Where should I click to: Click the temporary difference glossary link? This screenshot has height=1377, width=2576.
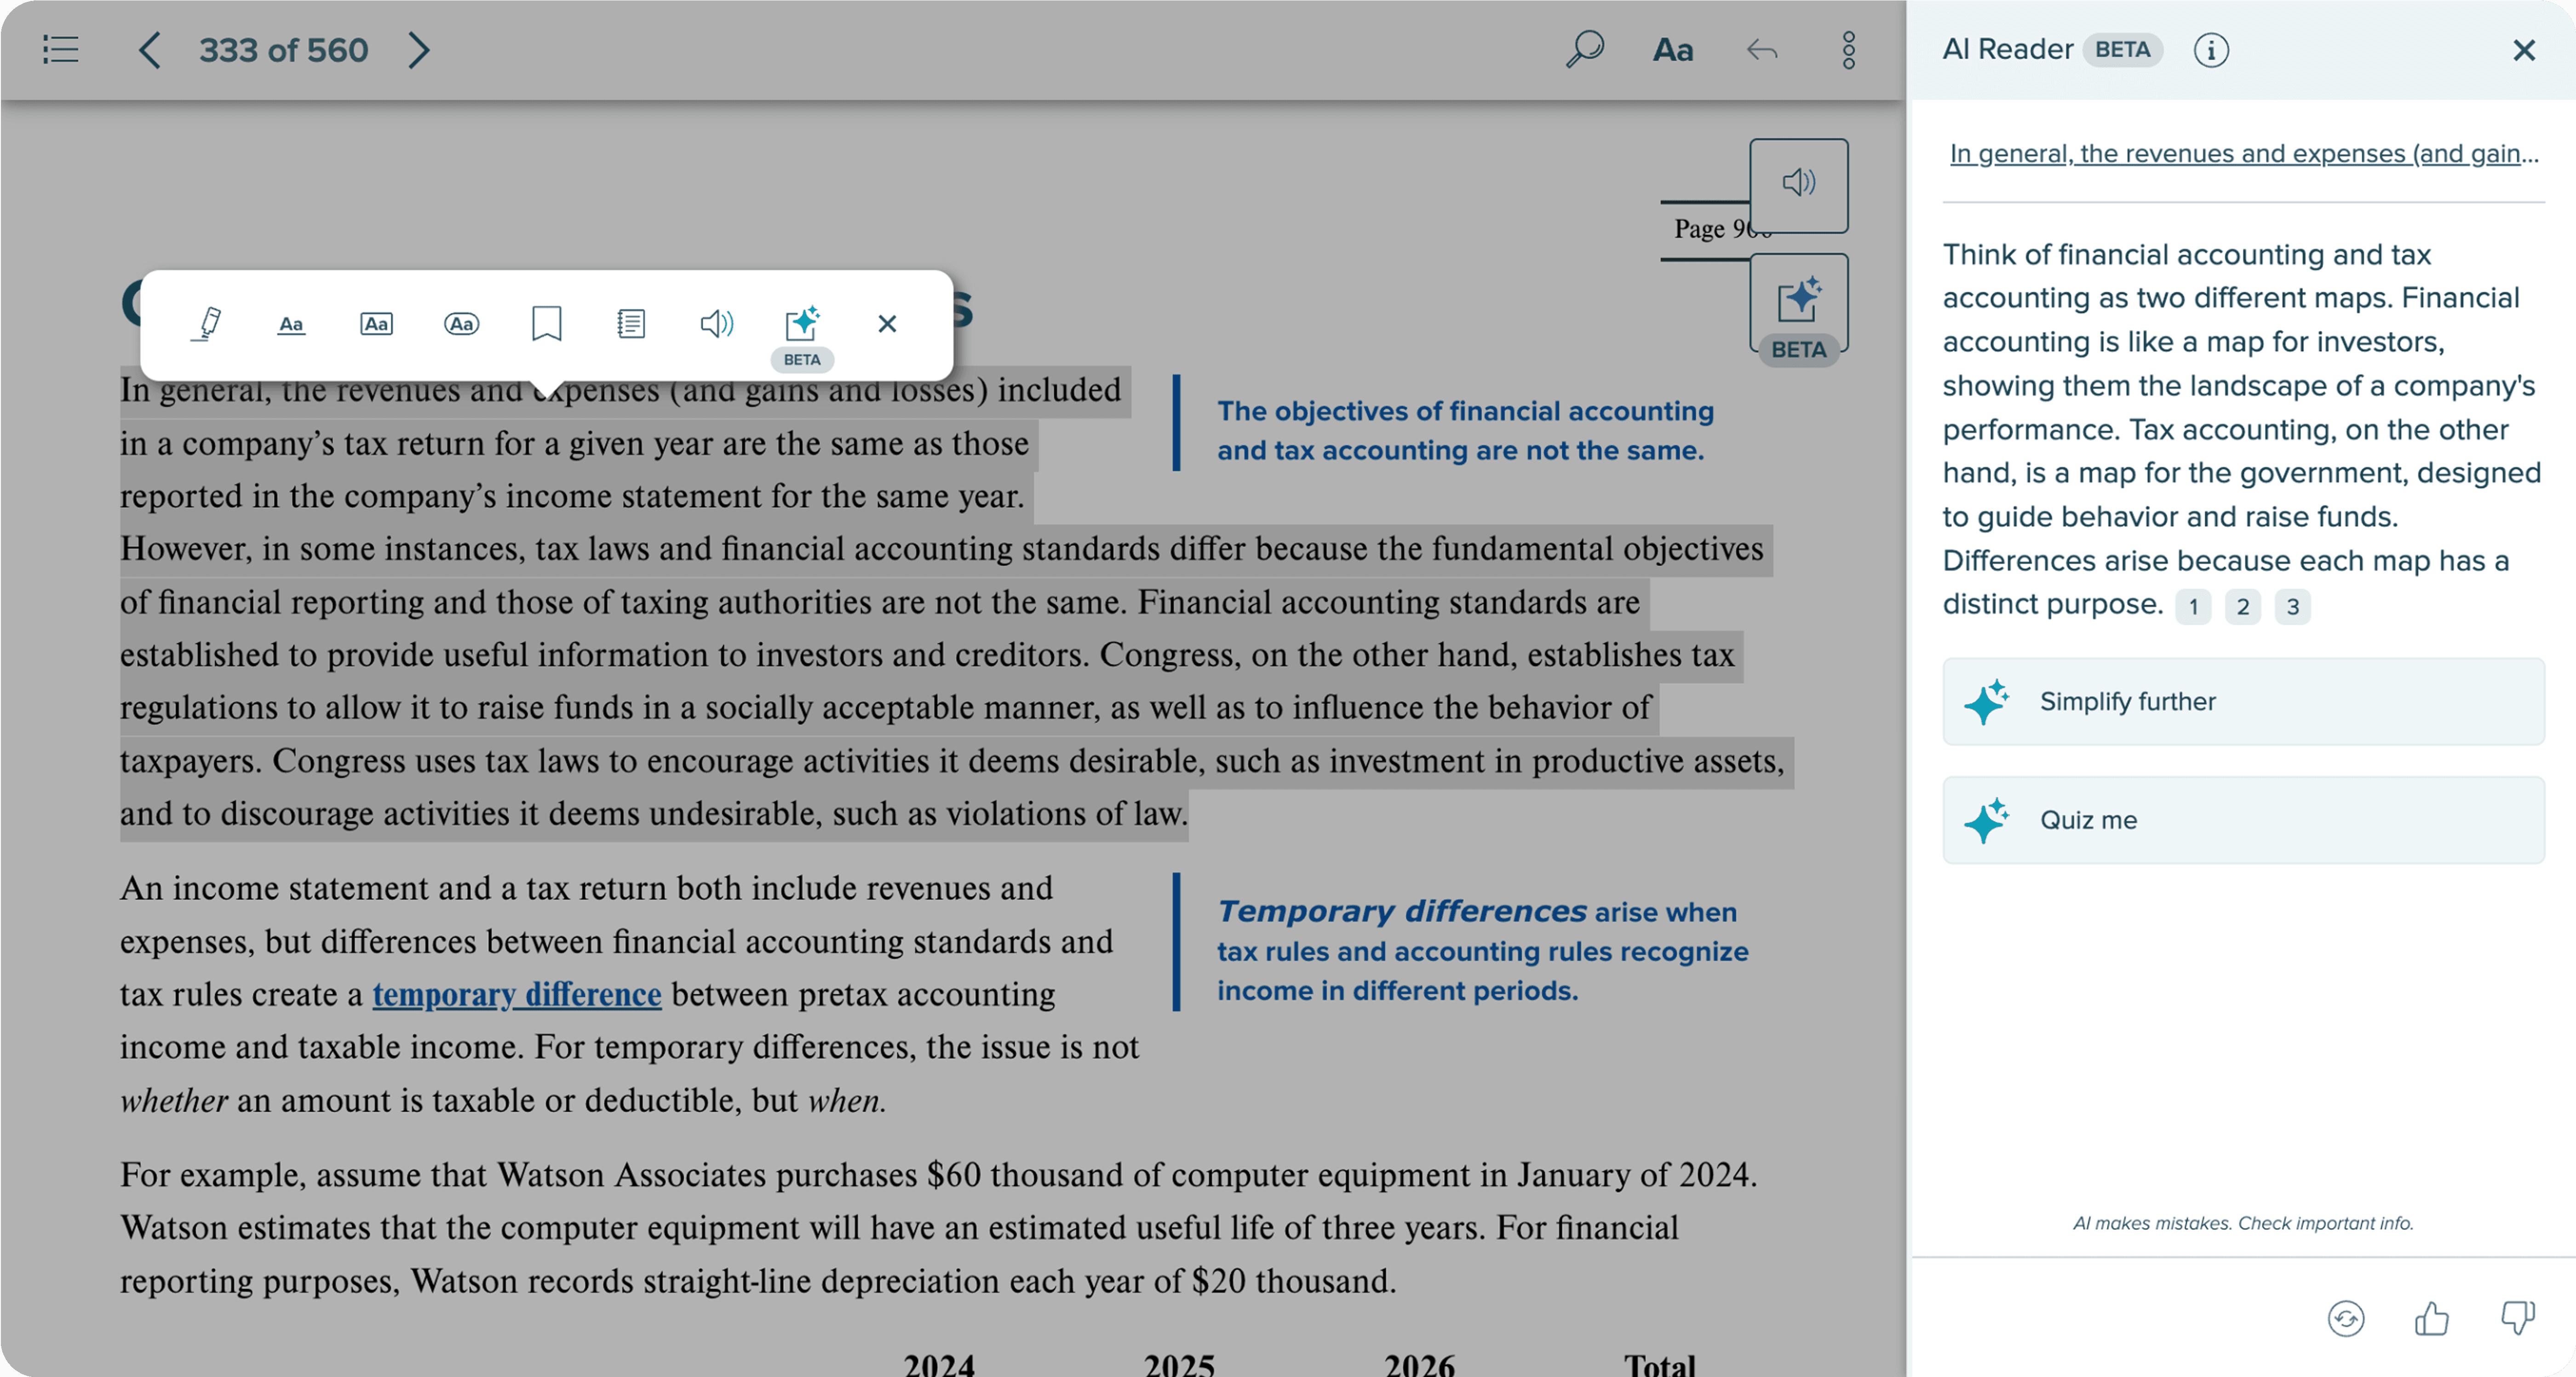pos(516,994)
